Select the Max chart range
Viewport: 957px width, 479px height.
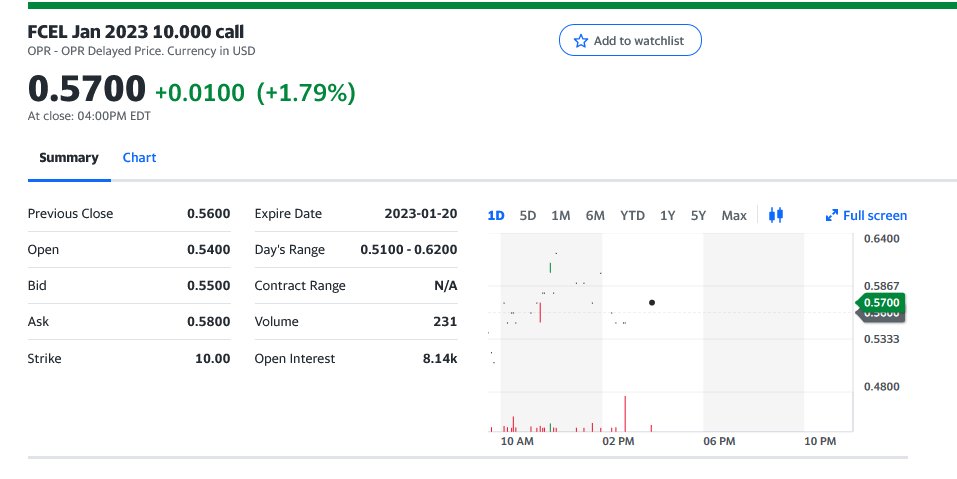pyautogui.click(x=734, y=215)
